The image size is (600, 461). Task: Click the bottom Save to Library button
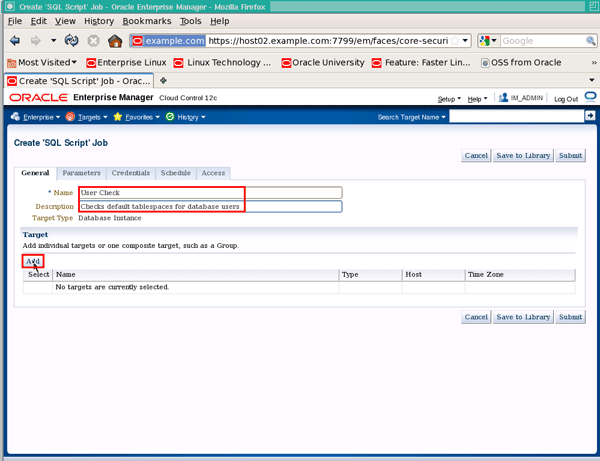pos(523,317)
